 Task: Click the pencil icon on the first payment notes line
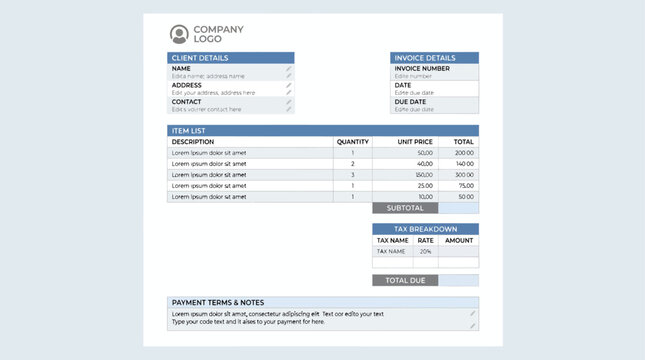pyautogui.click(x=473, y=314)
